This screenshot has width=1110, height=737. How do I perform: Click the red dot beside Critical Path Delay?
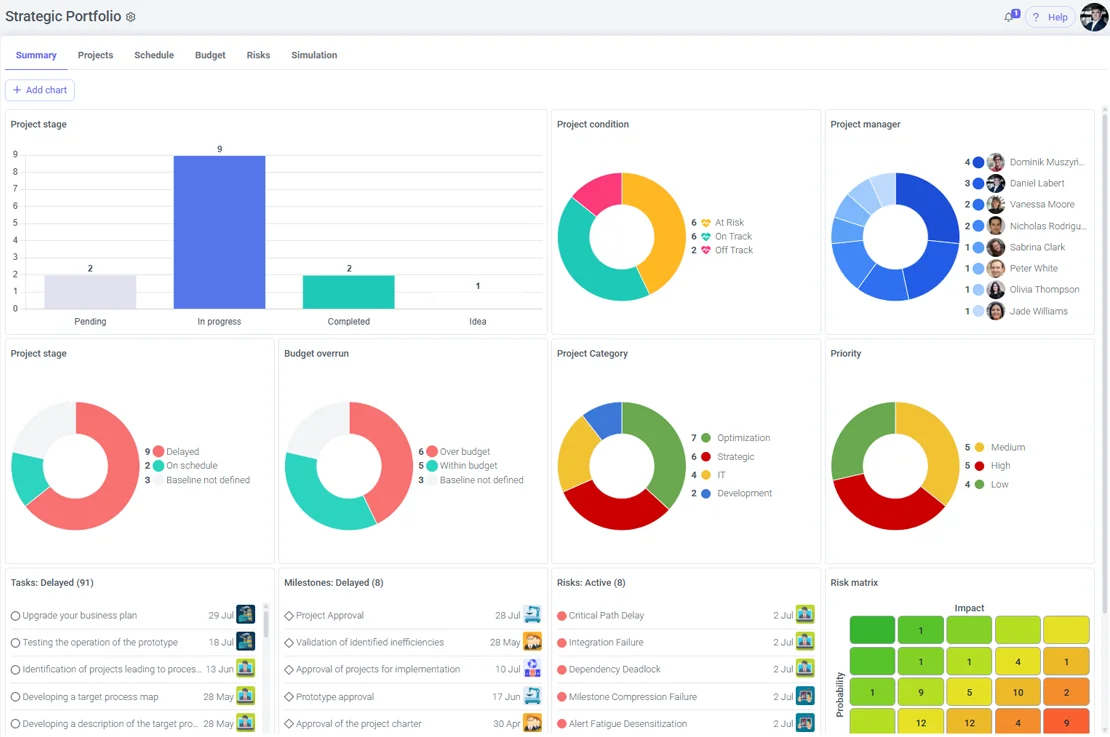[x=562, y=616]
